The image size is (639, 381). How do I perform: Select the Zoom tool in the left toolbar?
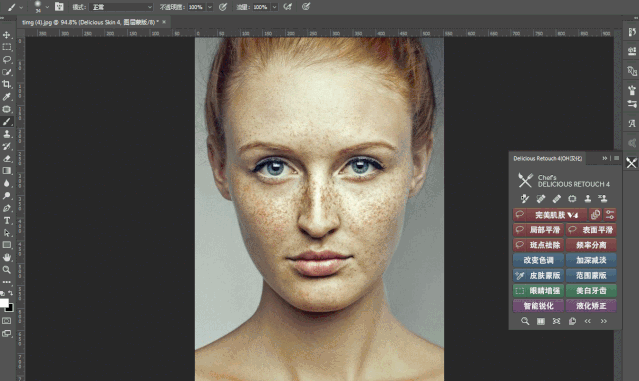click(x=7, y=270)
